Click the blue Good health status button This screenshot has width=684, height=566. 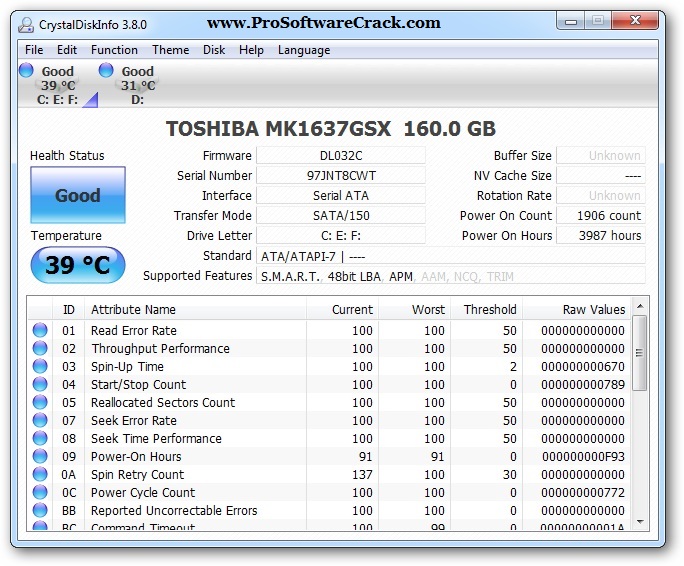(x=78, y=195)
